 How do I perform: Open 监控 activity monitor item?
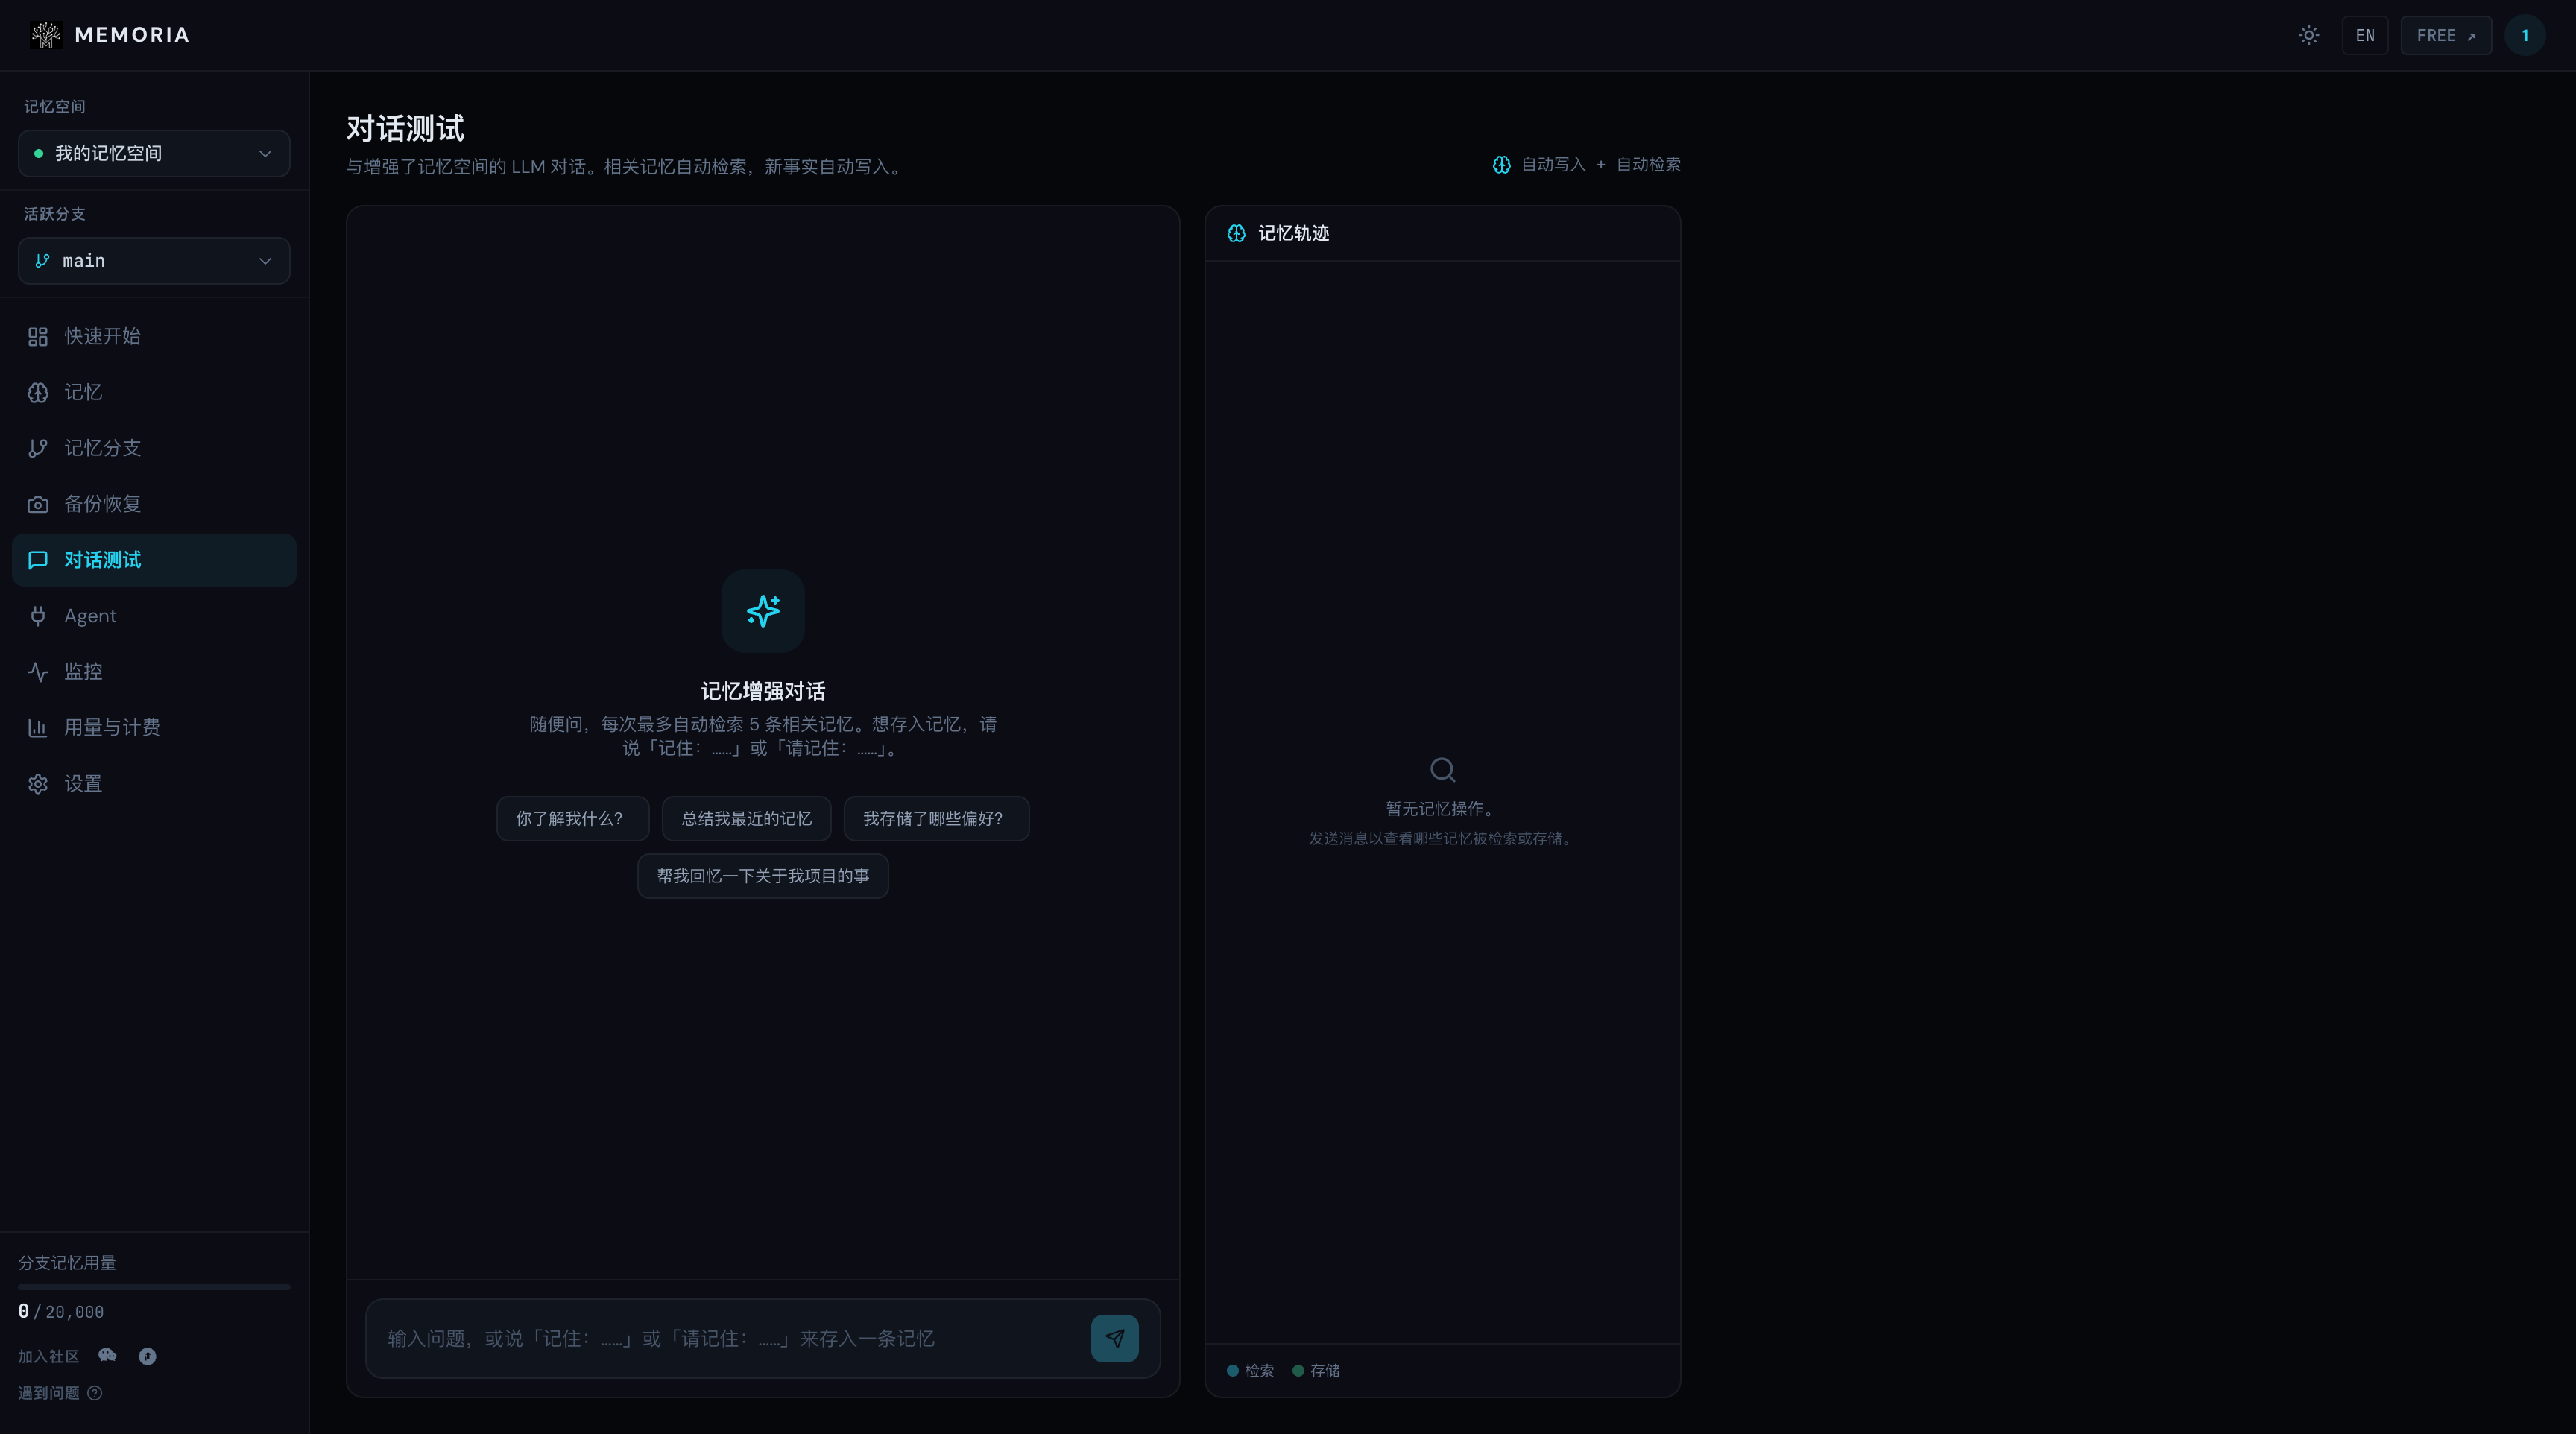(154, 672)
